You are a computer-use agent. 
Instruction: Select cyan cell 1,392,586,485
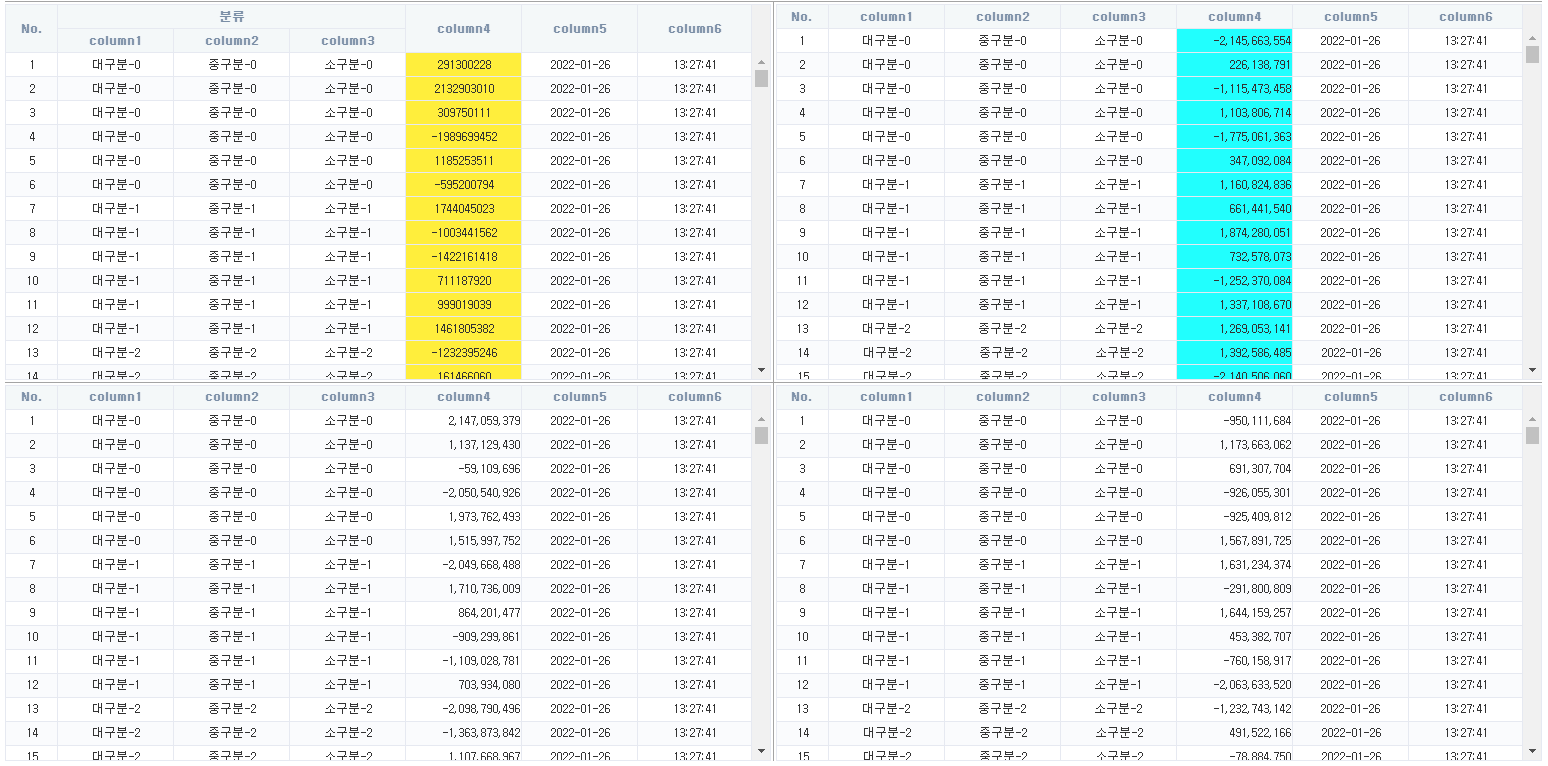click(1235, 353)
